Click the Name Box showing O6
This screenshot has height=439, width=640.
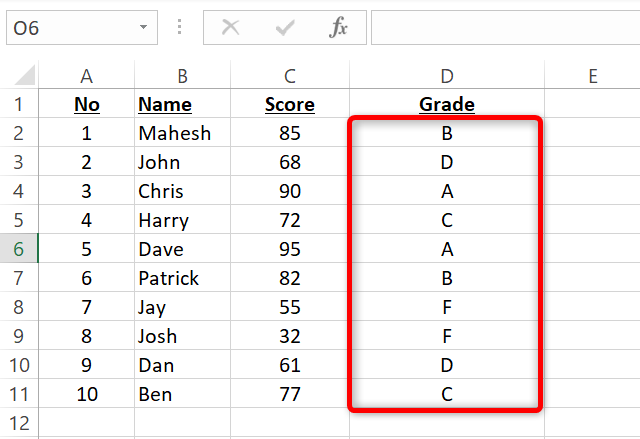click(68, 28)
